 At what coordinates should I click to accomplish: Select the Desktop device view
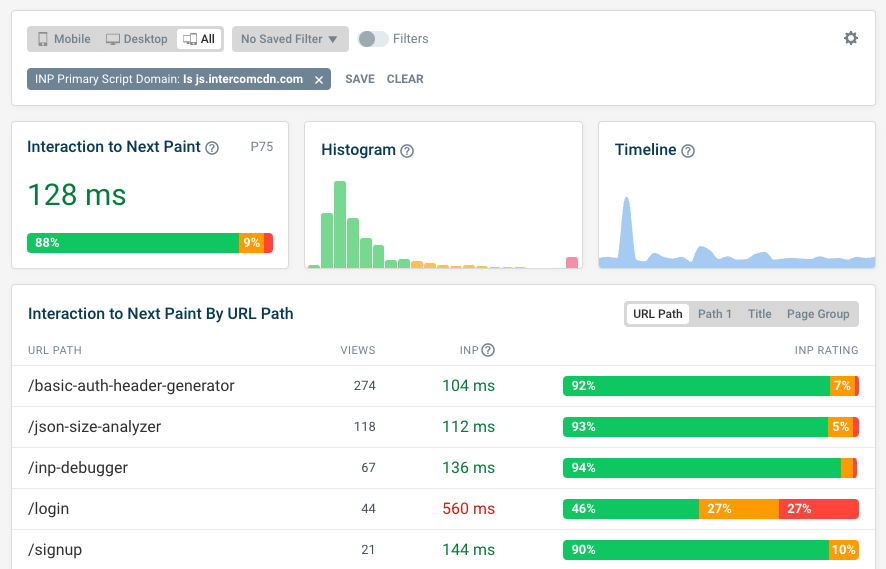(137, 39)
